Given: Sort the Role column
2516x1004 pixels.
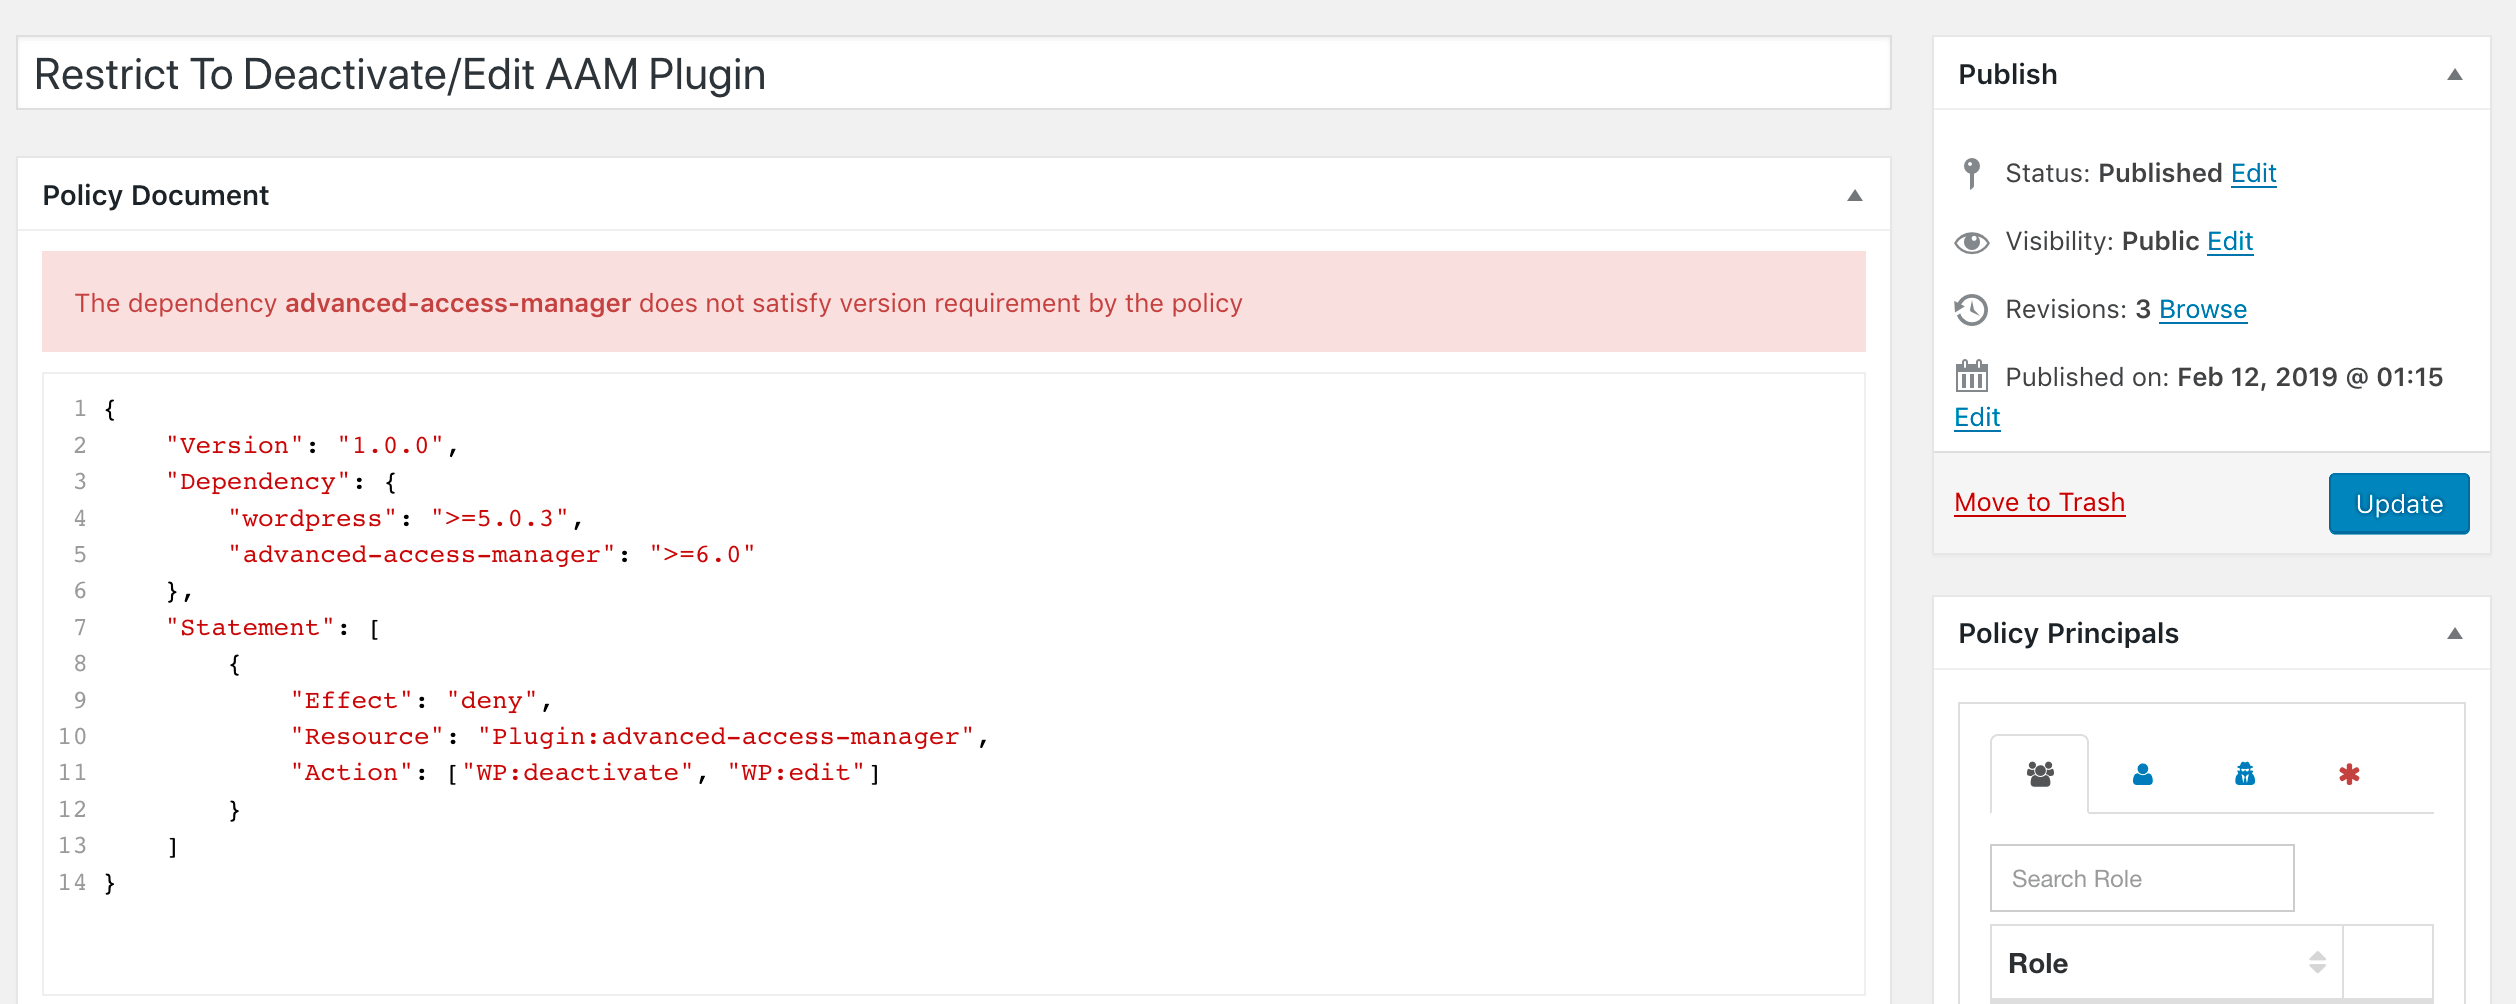Looking at the screenshot, I should (2317, 963).
